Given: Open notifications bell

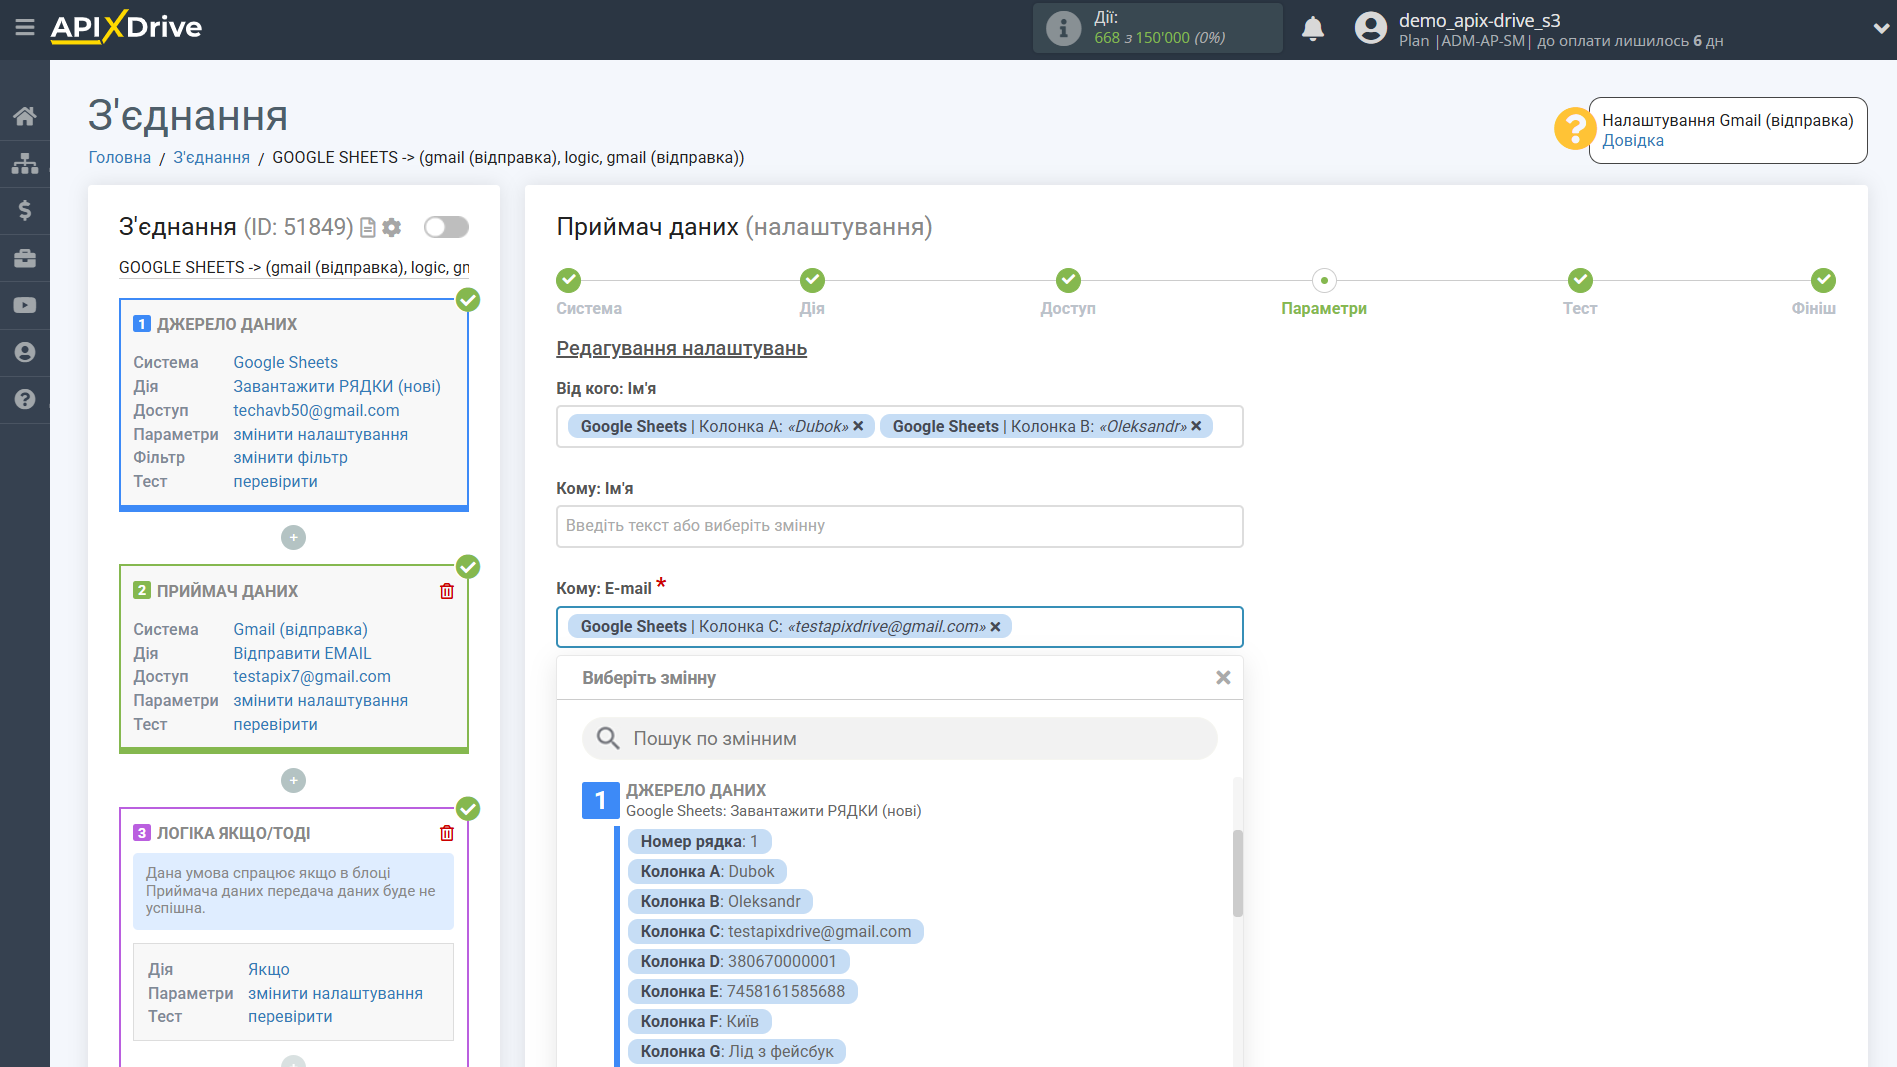Looking at the screenshot, I should coord(1313,29).
